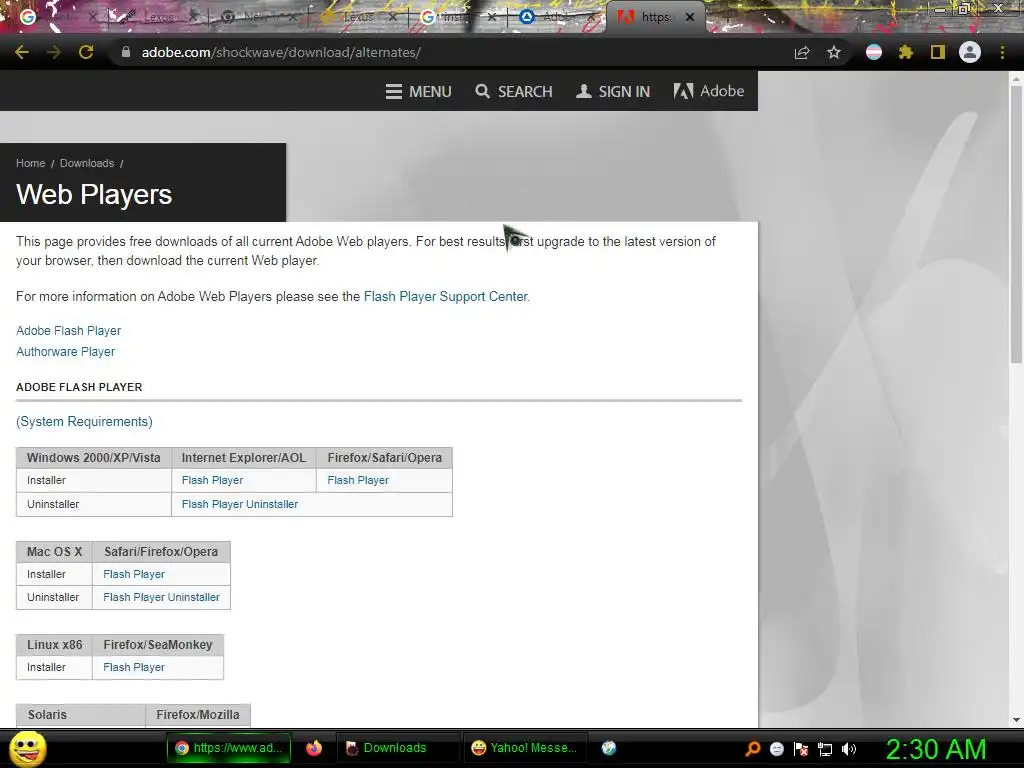
Task: Open the Firefox taskbar icon
Action: pos(314,748)
